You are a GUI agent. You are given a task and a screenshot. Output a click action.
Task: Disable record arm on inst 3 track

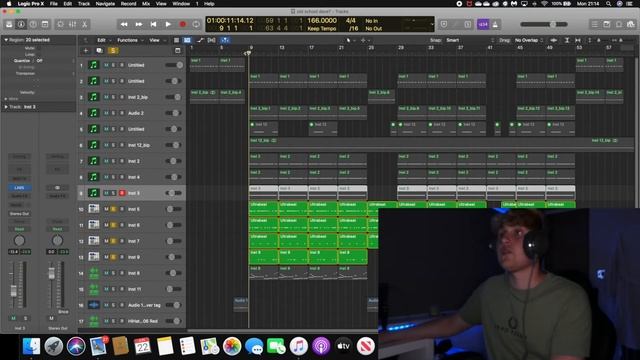pos(122,193)
